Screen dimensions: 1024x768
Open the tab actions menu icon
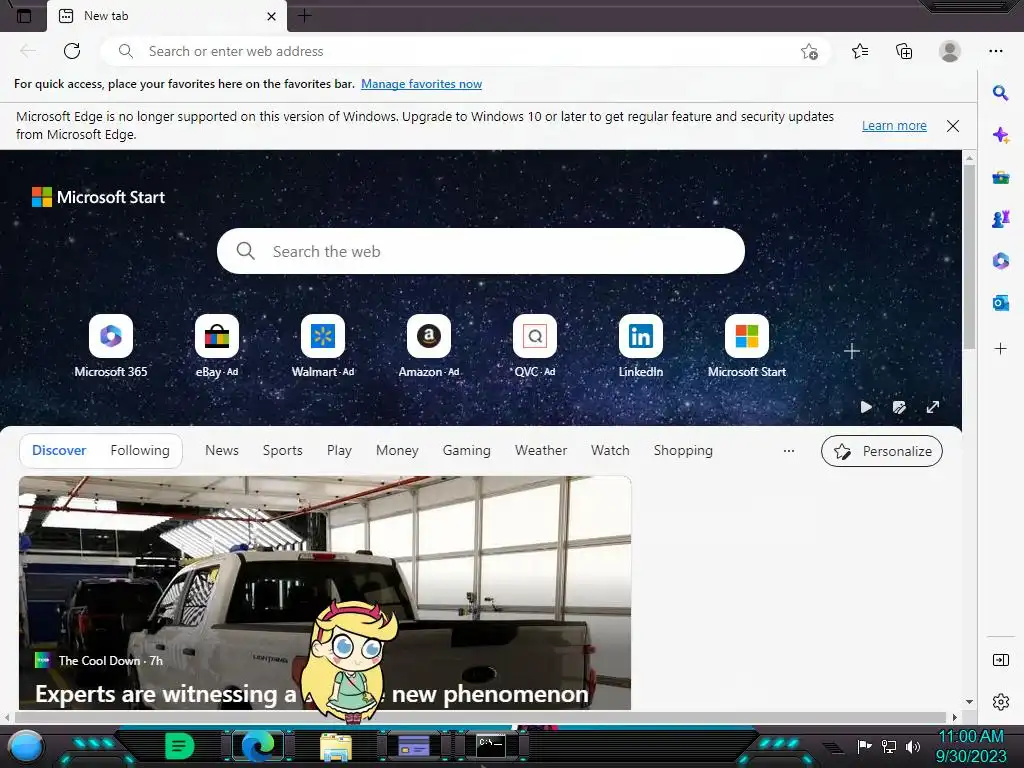click(24, 16)
